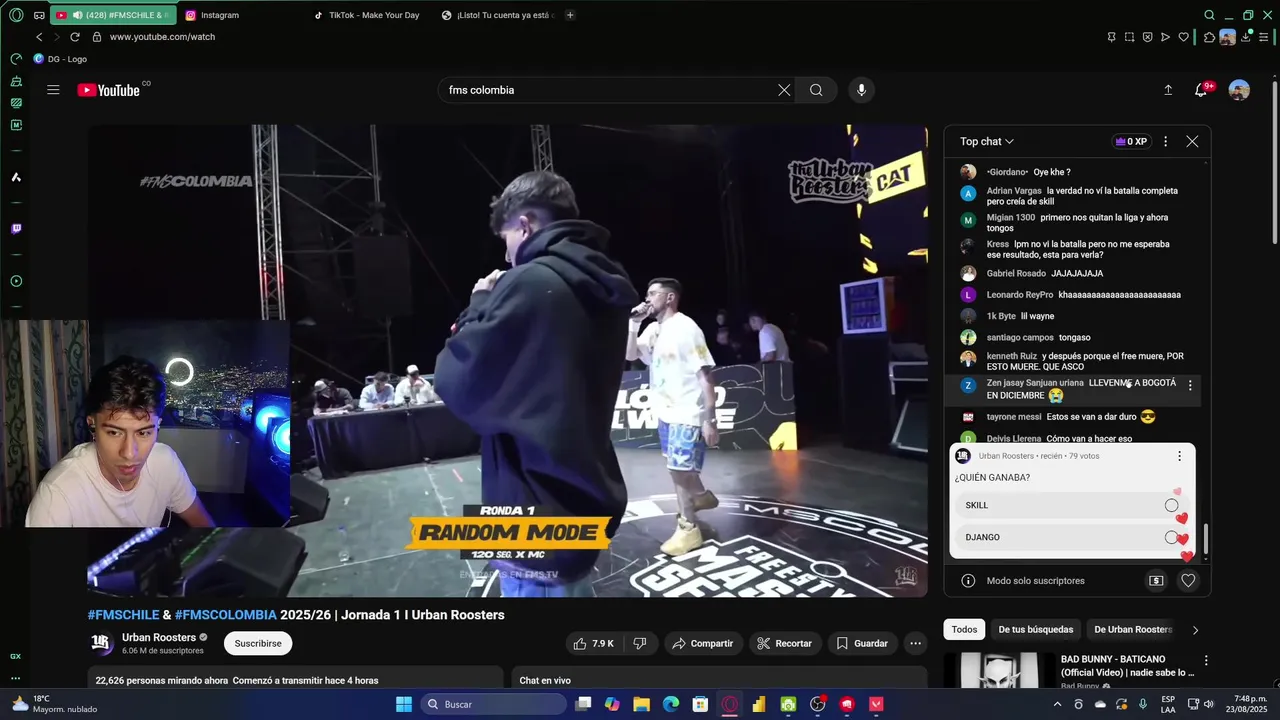Click the live chat scrollbar
The height and width of the screenshot is (720, 1280).
1205,540
